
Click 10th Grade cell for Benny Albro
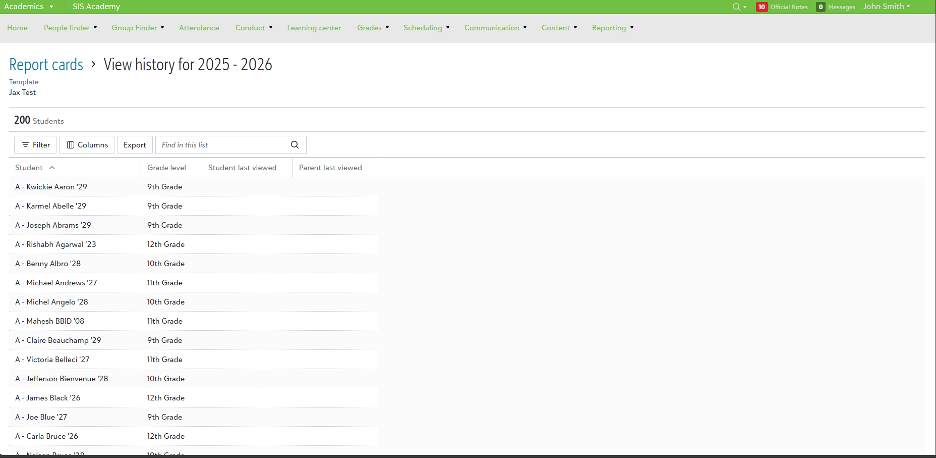click(166, 263)
